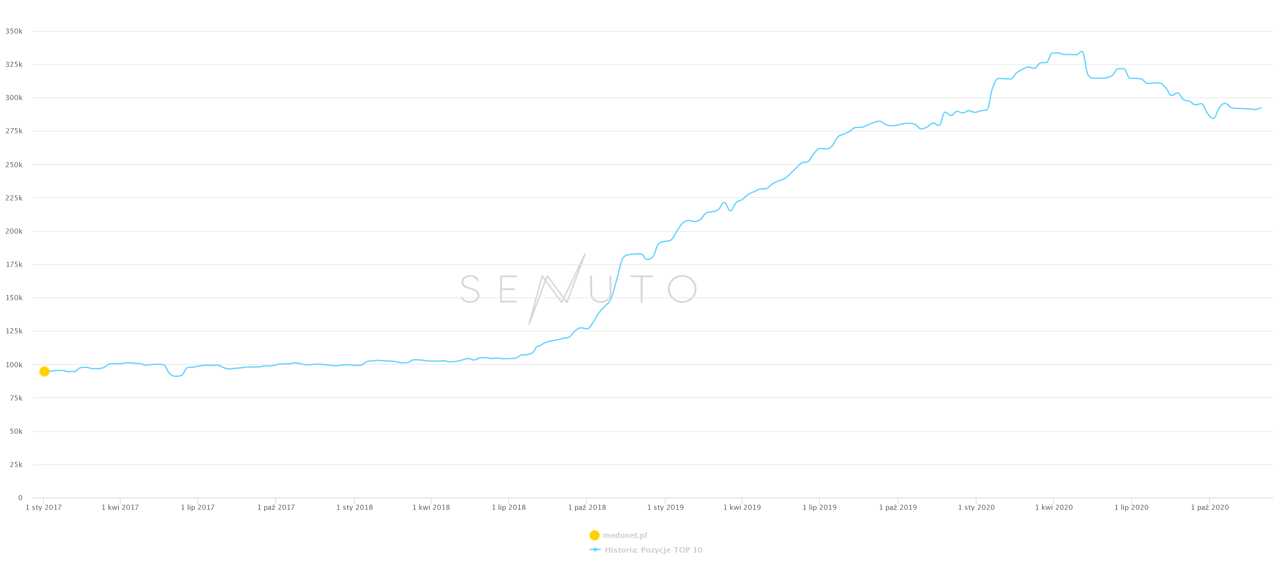Toggle the medonet.pl series label in legend
Image resolution: width=1280 pixels, height=576 pixels.
pyautogui.click(x=624, y=535)
